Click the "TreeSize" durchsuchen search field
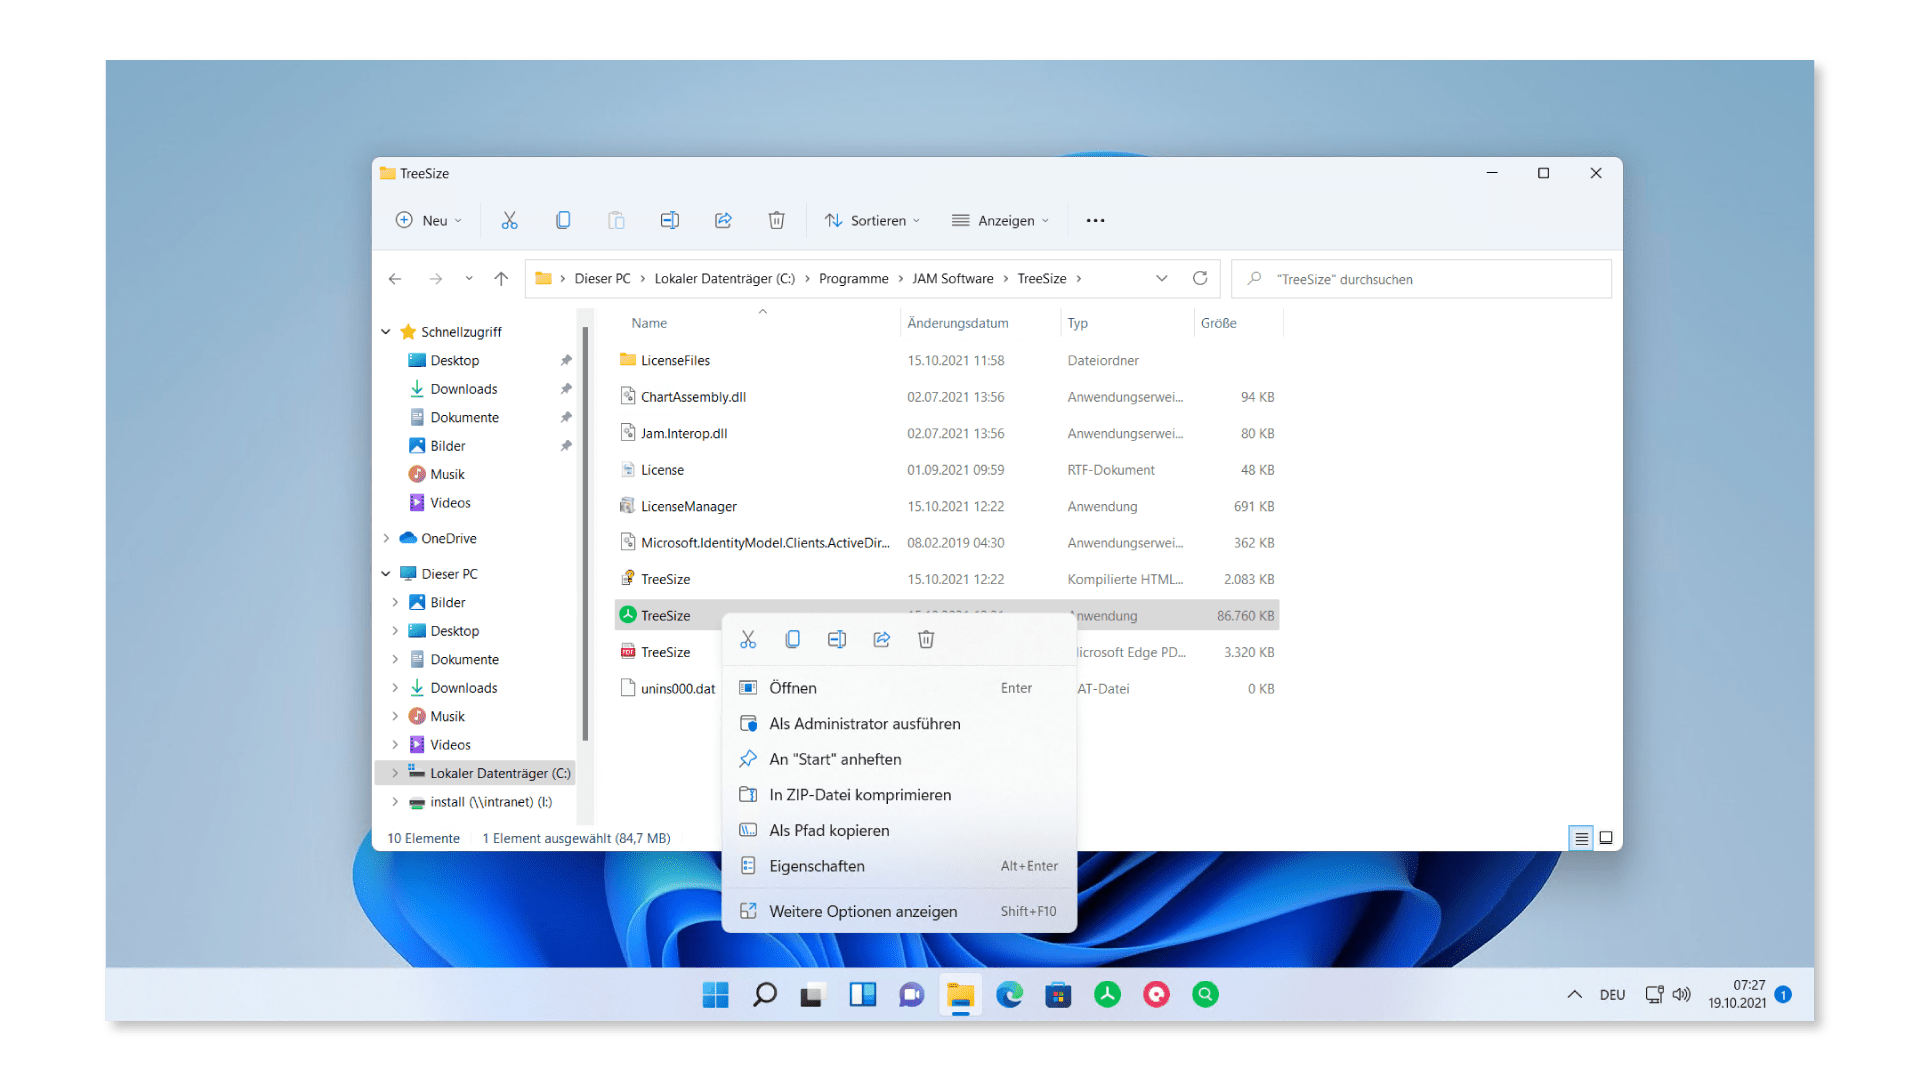 [1421, 279]
